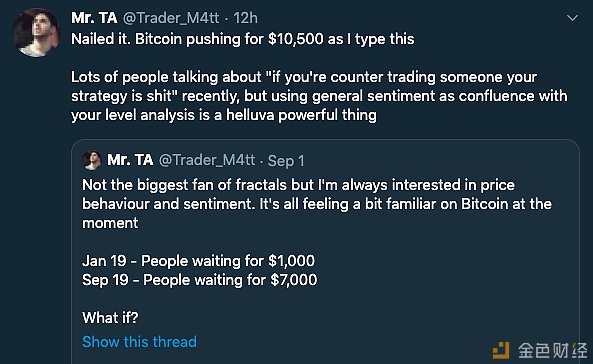This screenshot has height=364, width=593.
Task: Open the Sep 1 quoted tweet date
Action: pos(286,161)
